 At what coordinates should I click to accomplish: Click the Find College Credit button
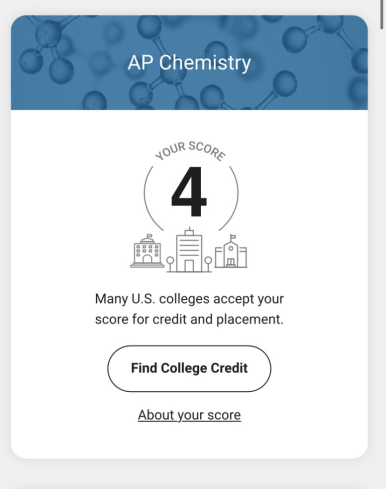tap(189, 368)
